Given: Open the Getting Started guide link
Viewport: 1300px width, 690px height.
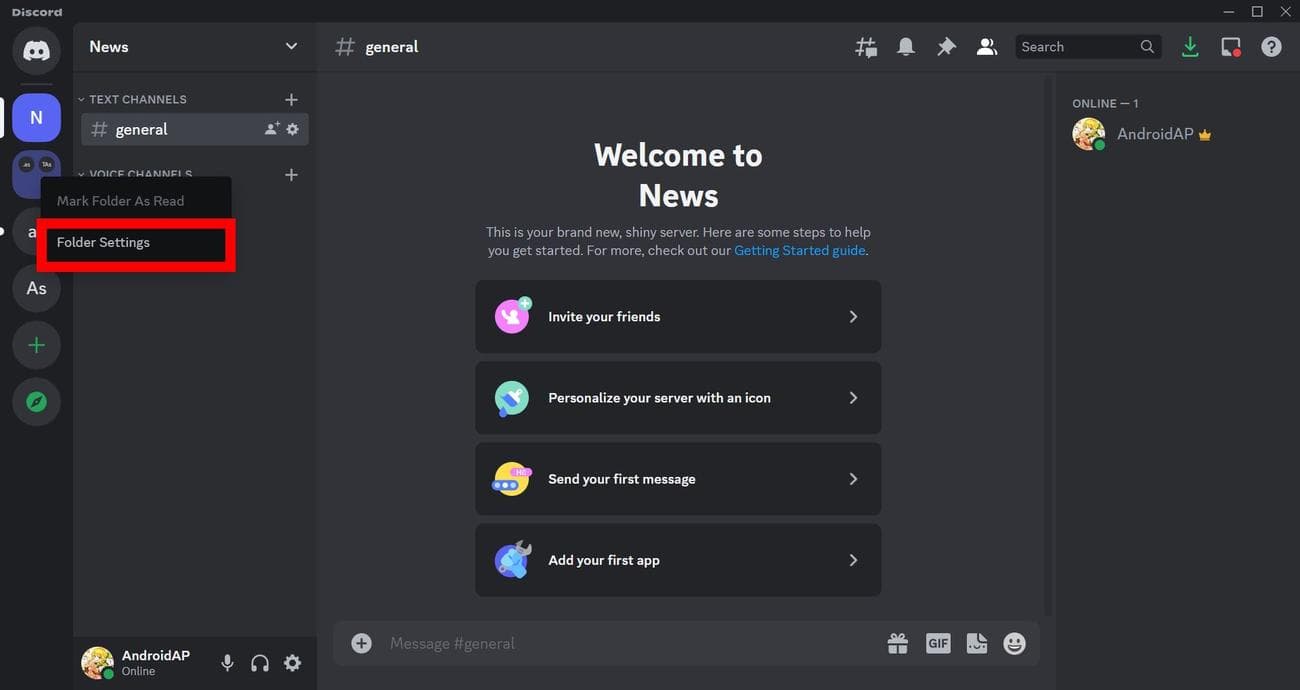Looking at the screenshot, I should (x=799, y=251).
